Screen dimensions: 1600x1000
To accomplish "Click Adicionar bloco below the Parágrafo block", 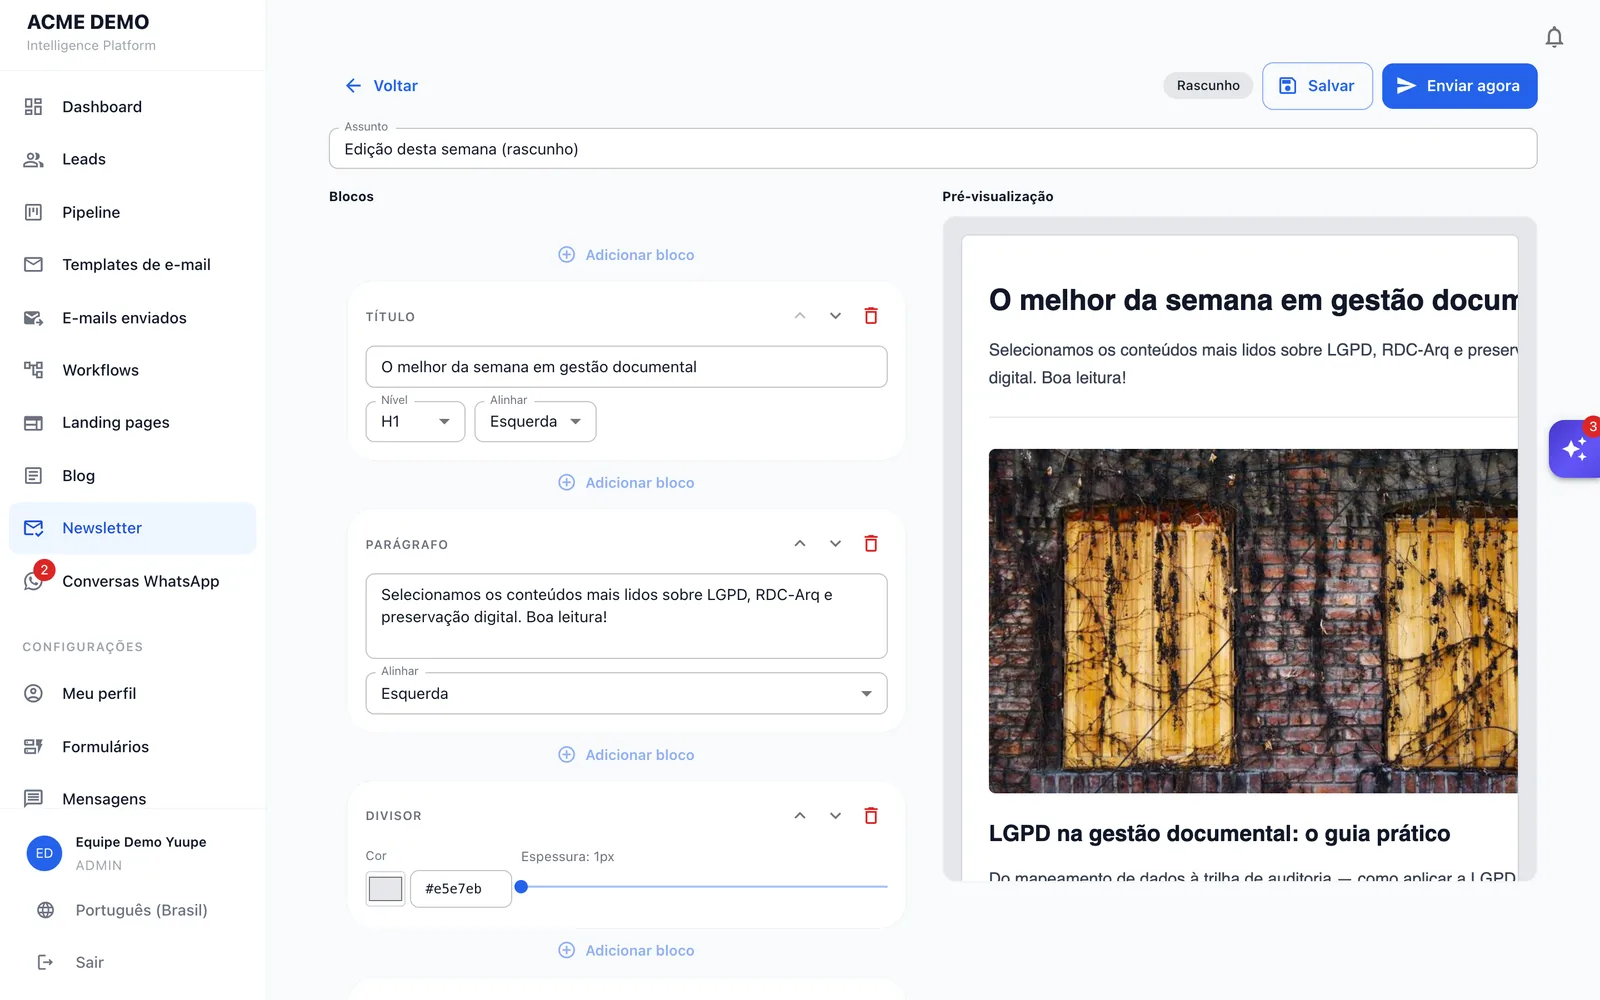I will click(626, 755).
